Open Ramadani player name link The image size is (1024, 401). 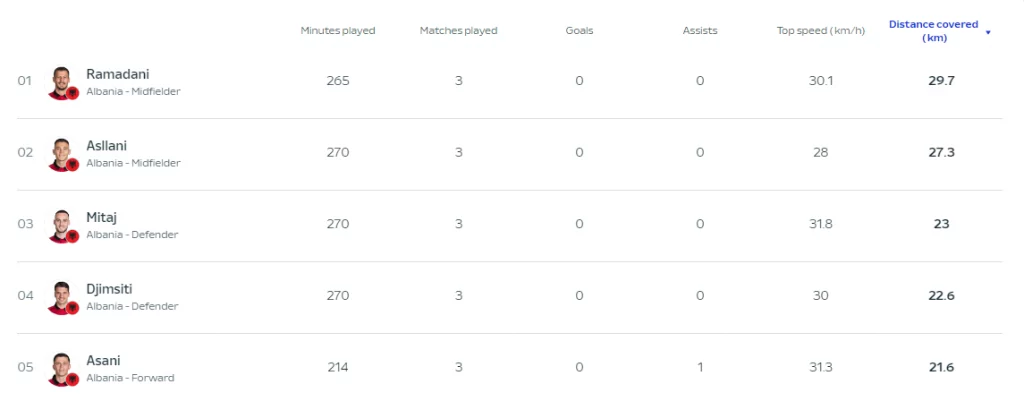118,74
